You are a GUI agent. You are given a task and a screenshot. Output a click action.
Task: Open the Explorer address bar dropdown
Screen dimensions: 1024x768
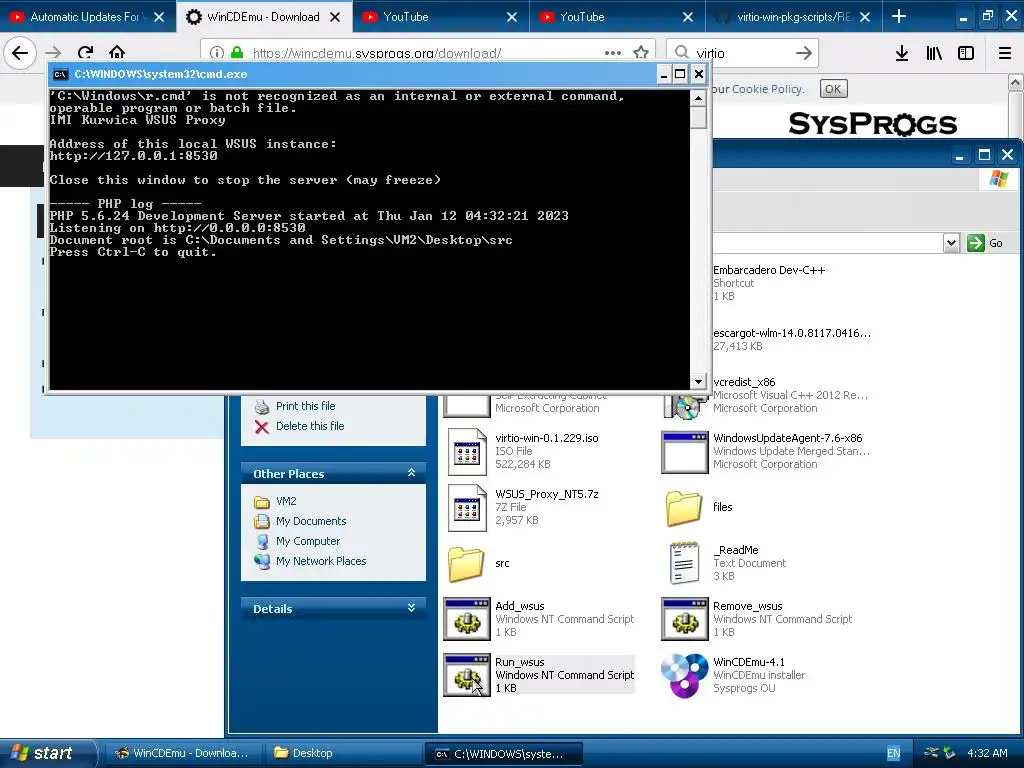tap(952, 243)
